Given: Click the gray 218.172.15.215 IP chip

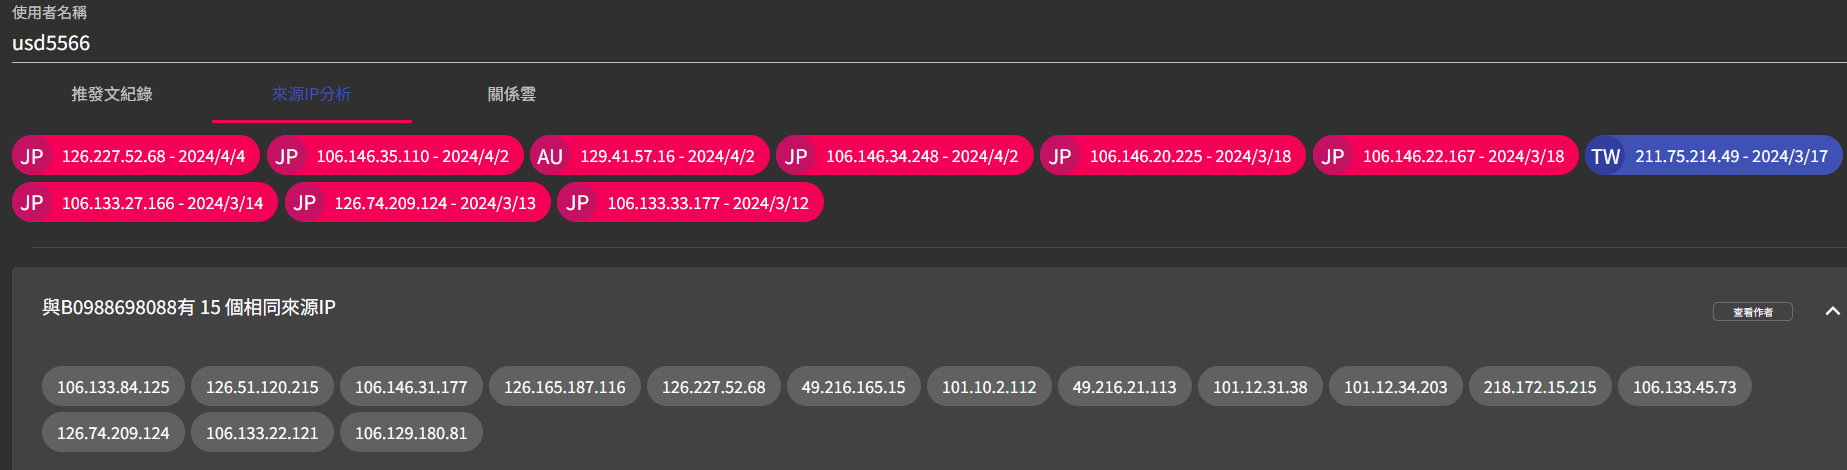Looking at the screenshot, I should point(1539,387).
